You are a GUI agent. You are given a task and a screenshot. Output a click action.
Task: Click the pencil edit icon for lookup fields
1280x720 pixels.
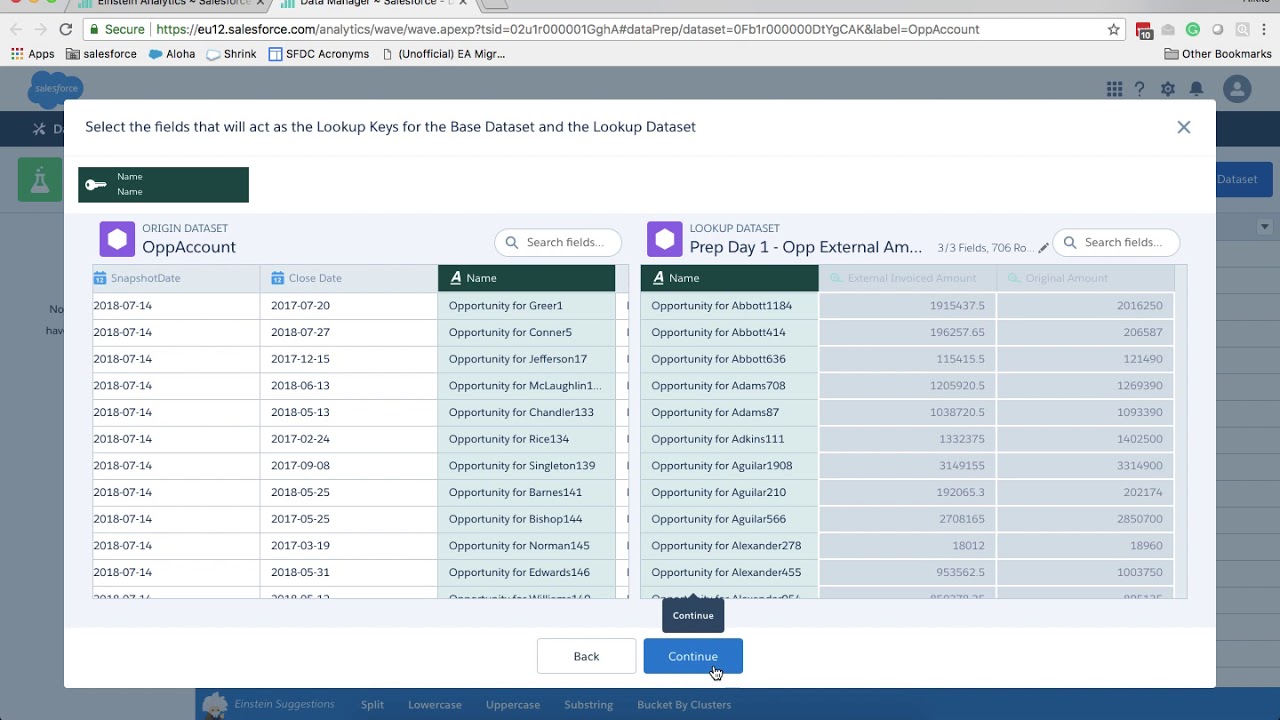coord(1043,248)
